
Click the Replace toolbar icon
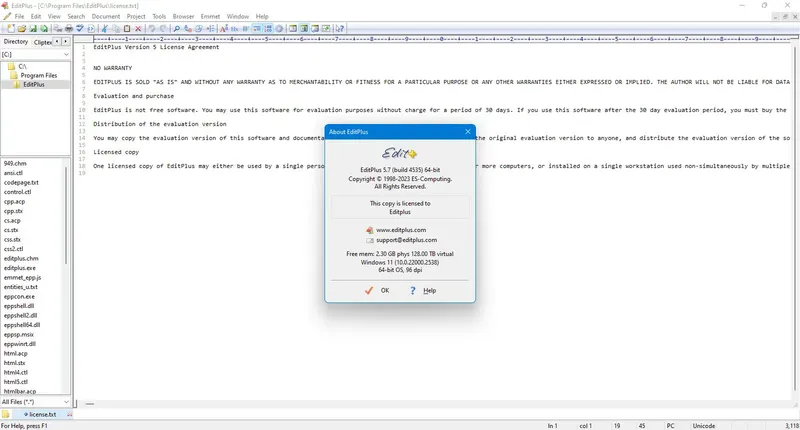188,29
